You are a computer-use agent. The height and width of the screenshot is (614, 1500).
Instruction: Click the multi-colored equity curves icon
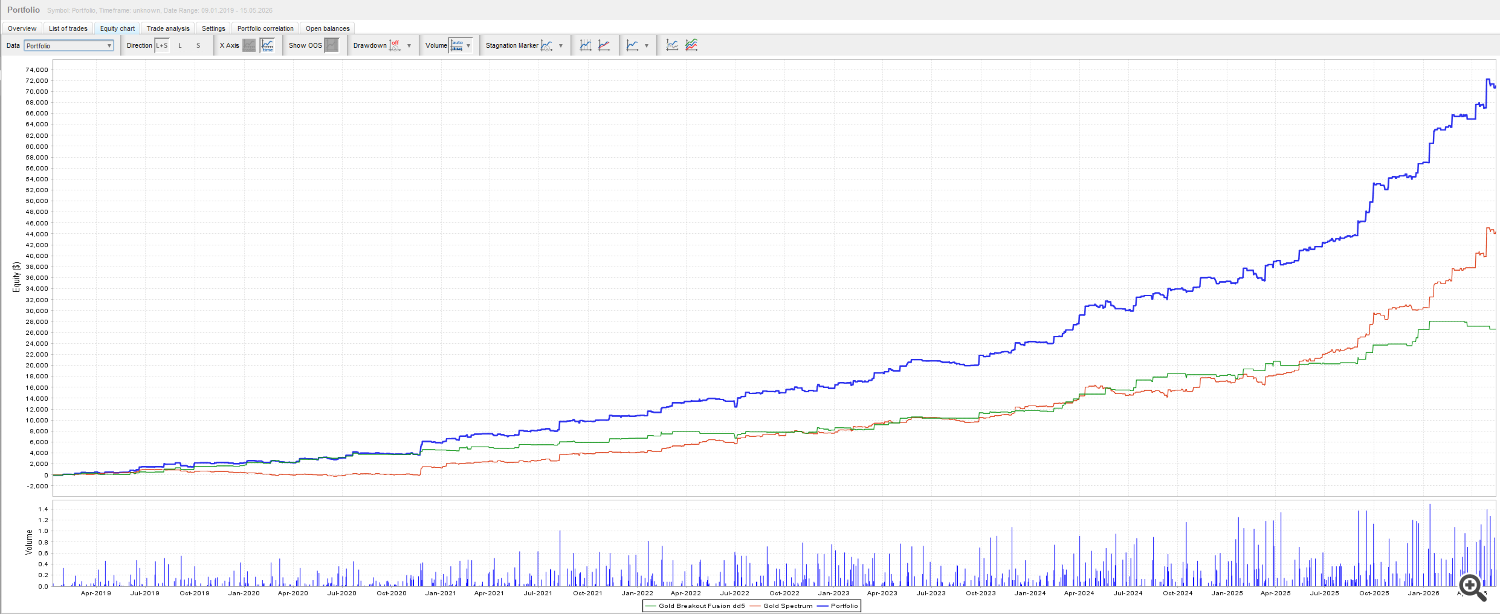point(691,45)
